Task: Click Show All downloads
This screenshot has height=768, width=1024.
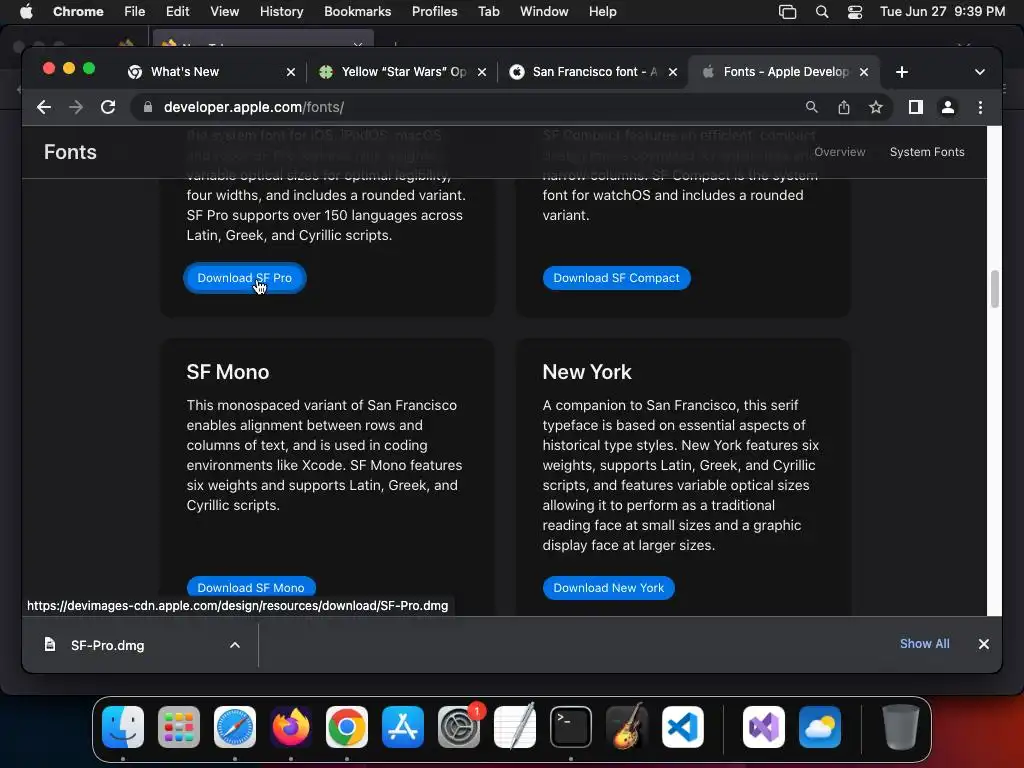Action: pos(924,644)
